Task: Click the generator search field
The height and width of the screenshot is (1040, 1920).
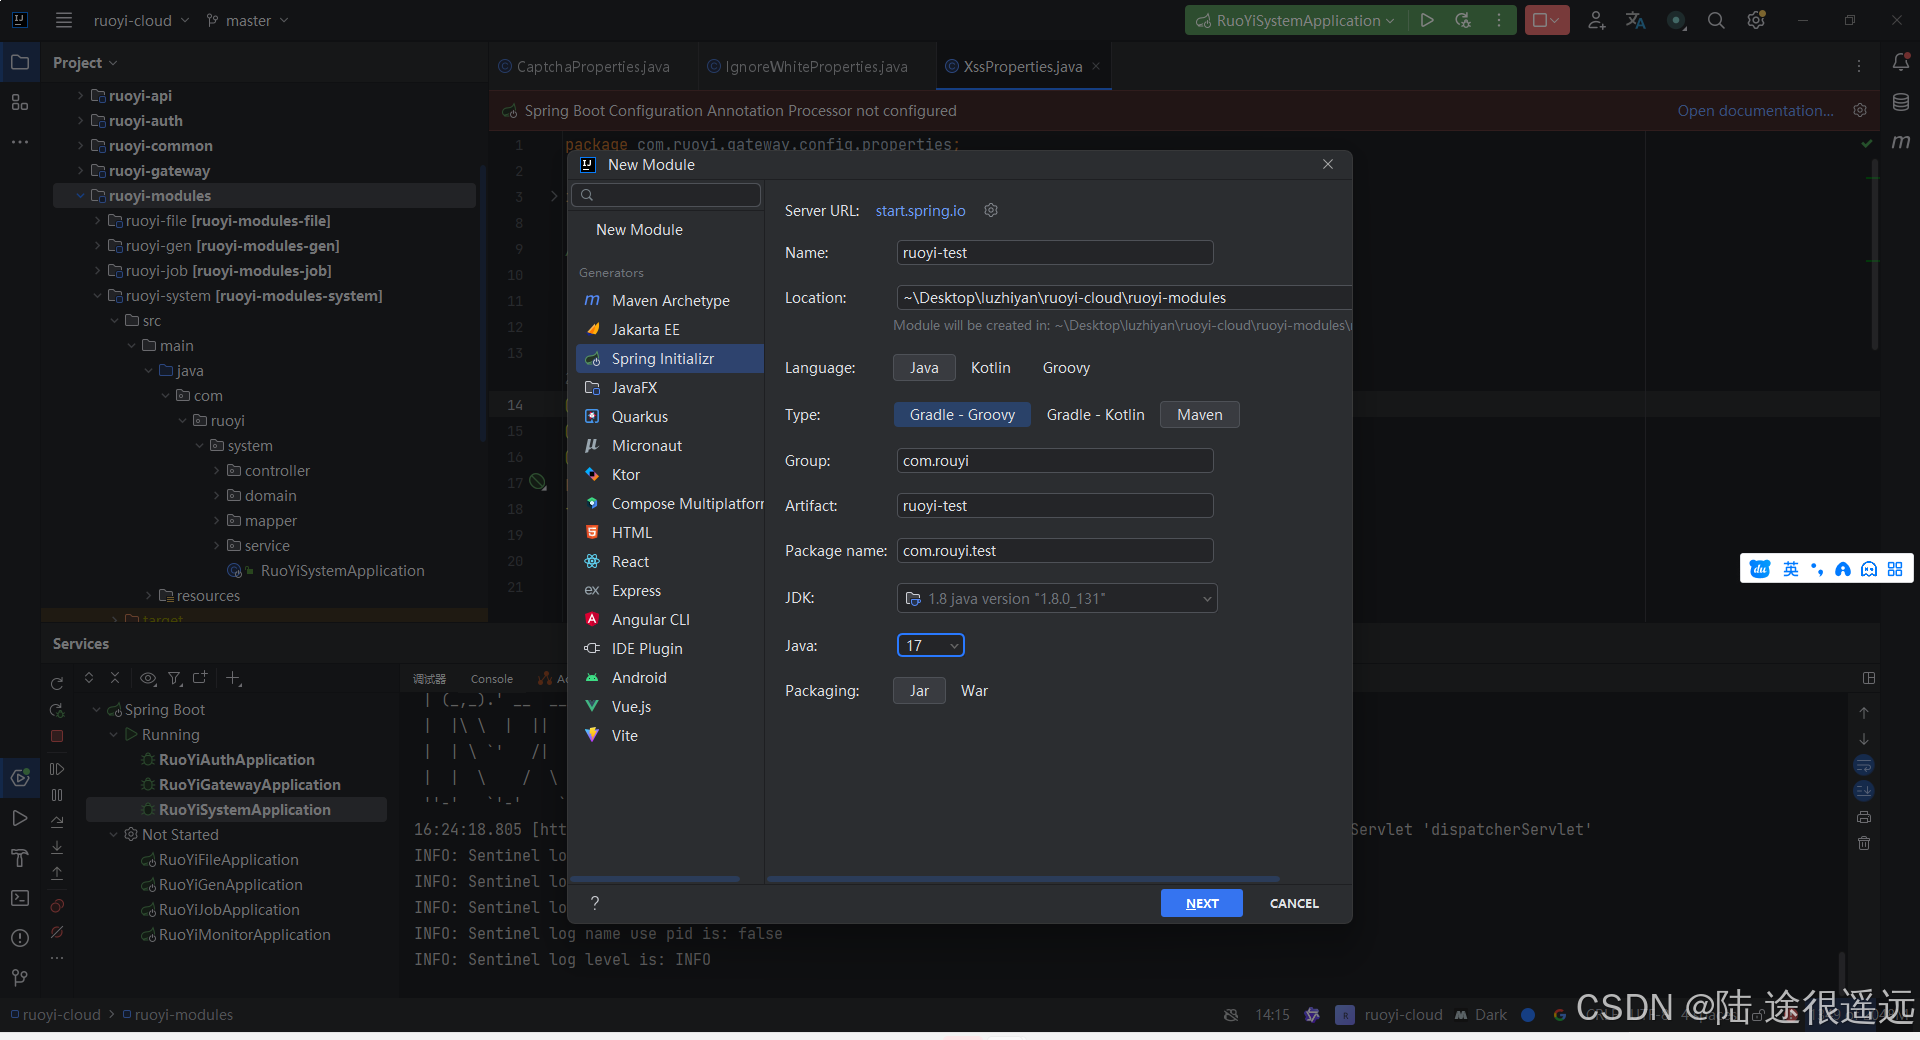Action: 666,195
